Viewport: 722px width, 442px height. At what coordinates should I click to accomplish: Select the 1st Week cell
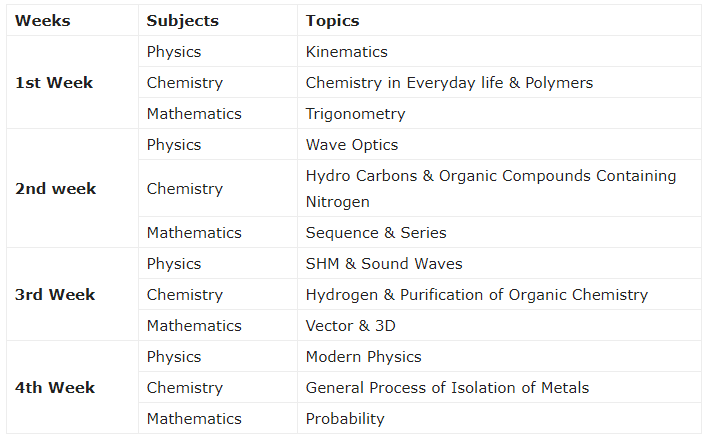coord(72,82)
